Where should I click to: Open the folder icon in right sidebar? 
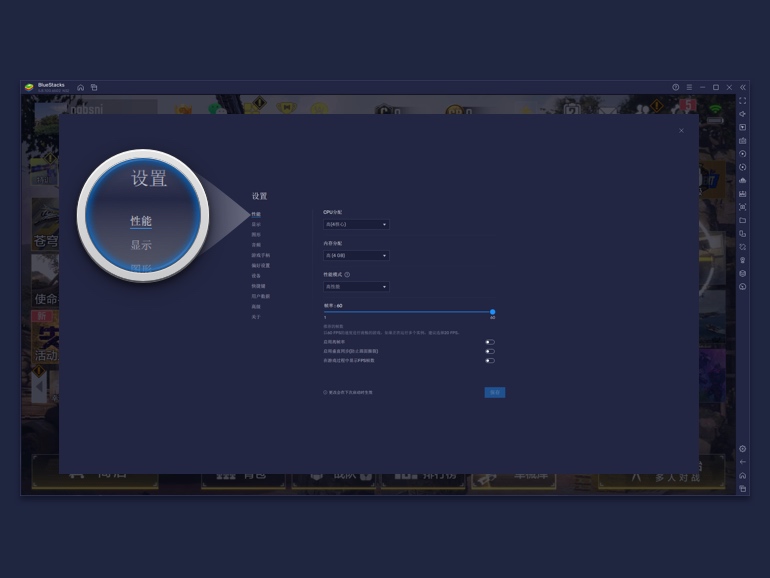742,220
